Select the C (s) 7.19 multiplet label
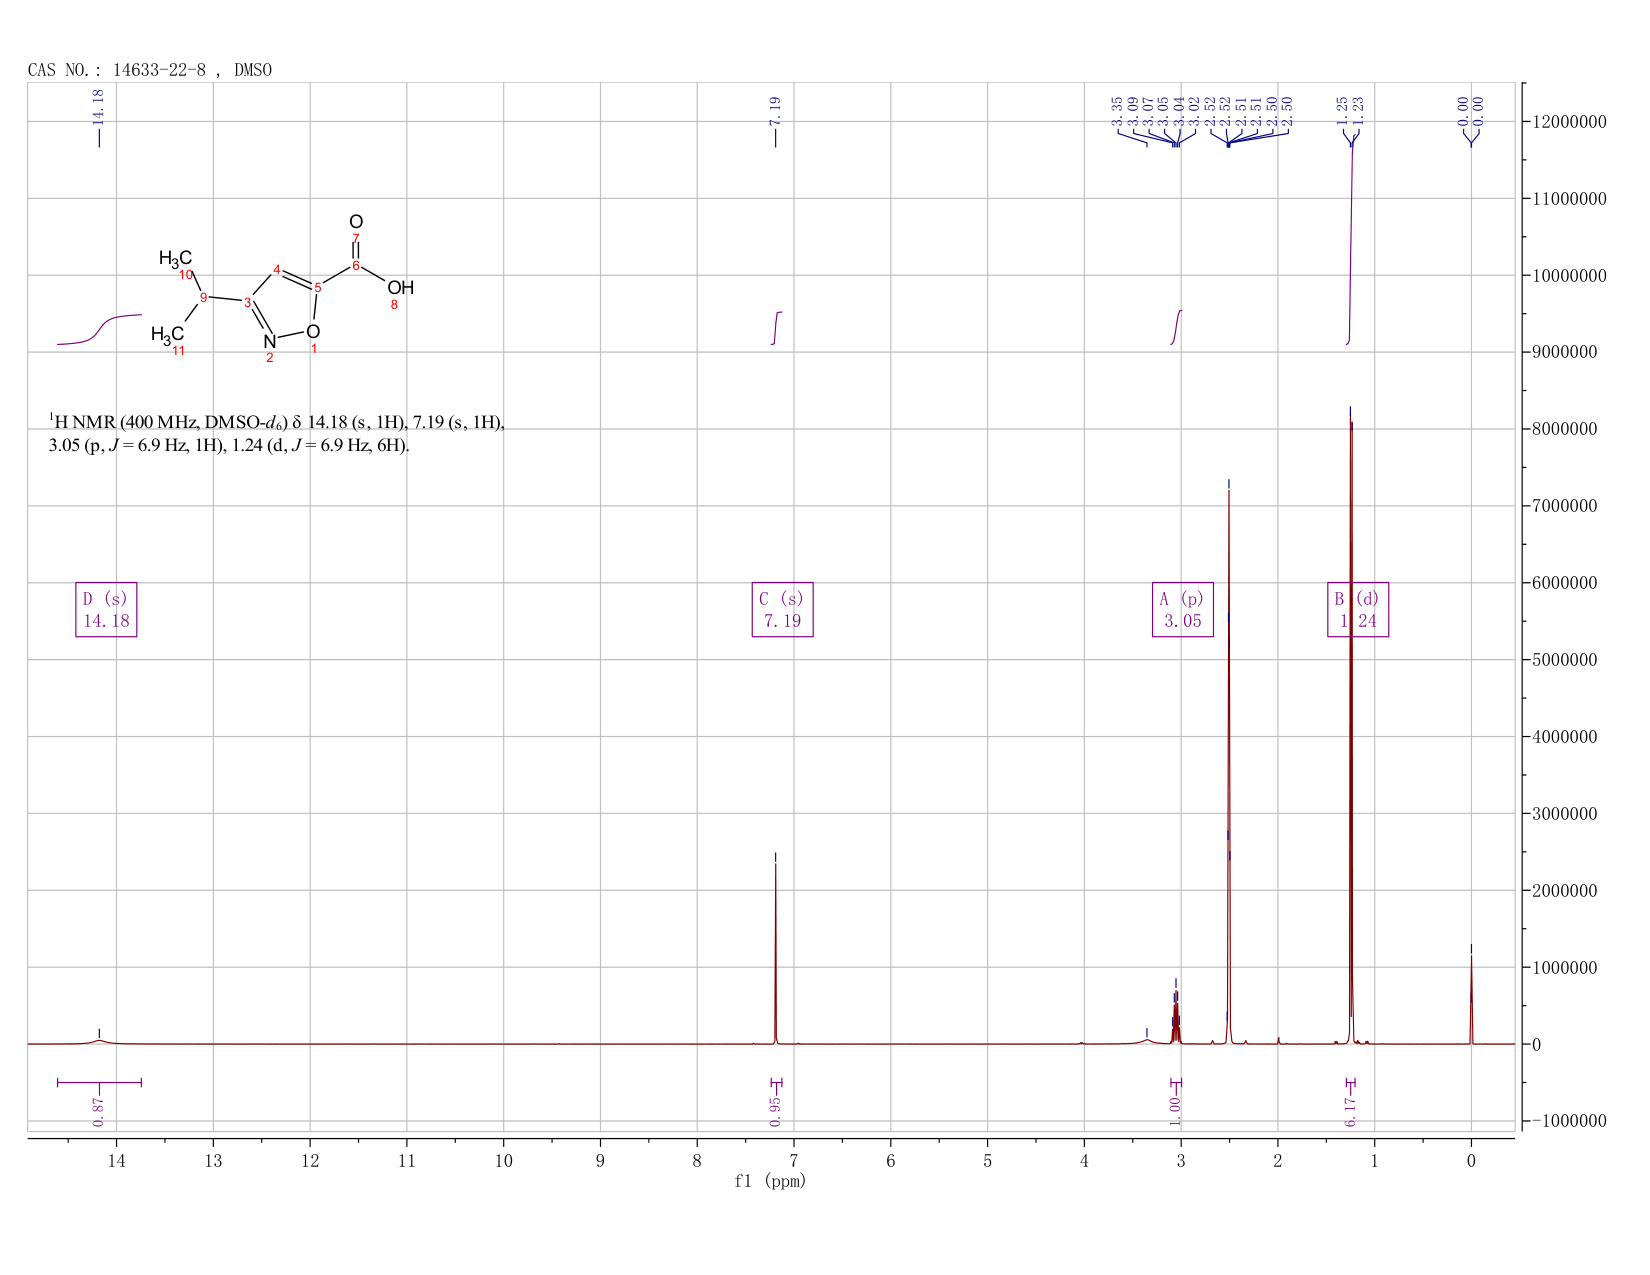The width and height of the screenshot is (1650, 1275). [x=782, y=609]
